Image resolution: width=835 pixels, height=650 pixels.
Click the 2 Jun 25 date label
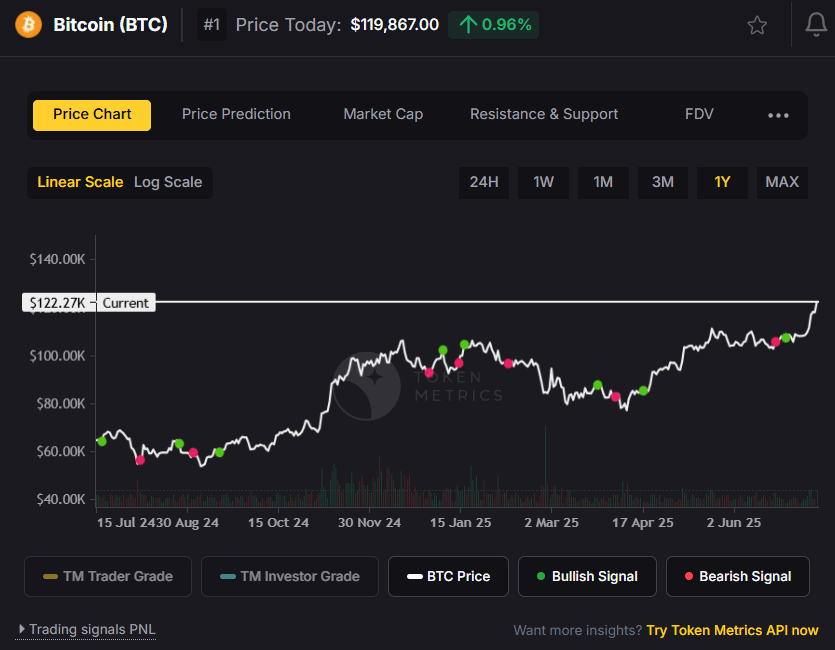(x=733, y=523)
